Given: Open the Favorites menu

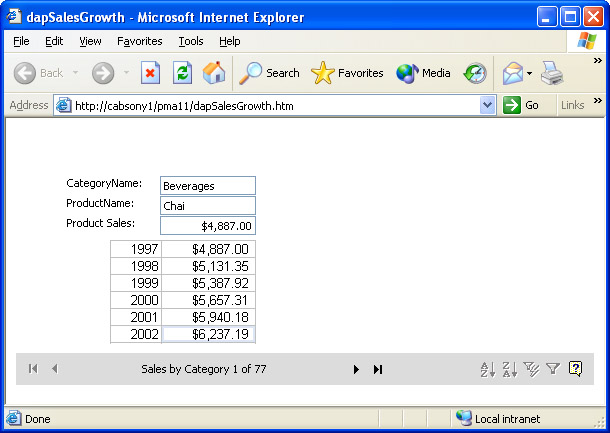Looking at the screenshot, I should coord(139,41).
